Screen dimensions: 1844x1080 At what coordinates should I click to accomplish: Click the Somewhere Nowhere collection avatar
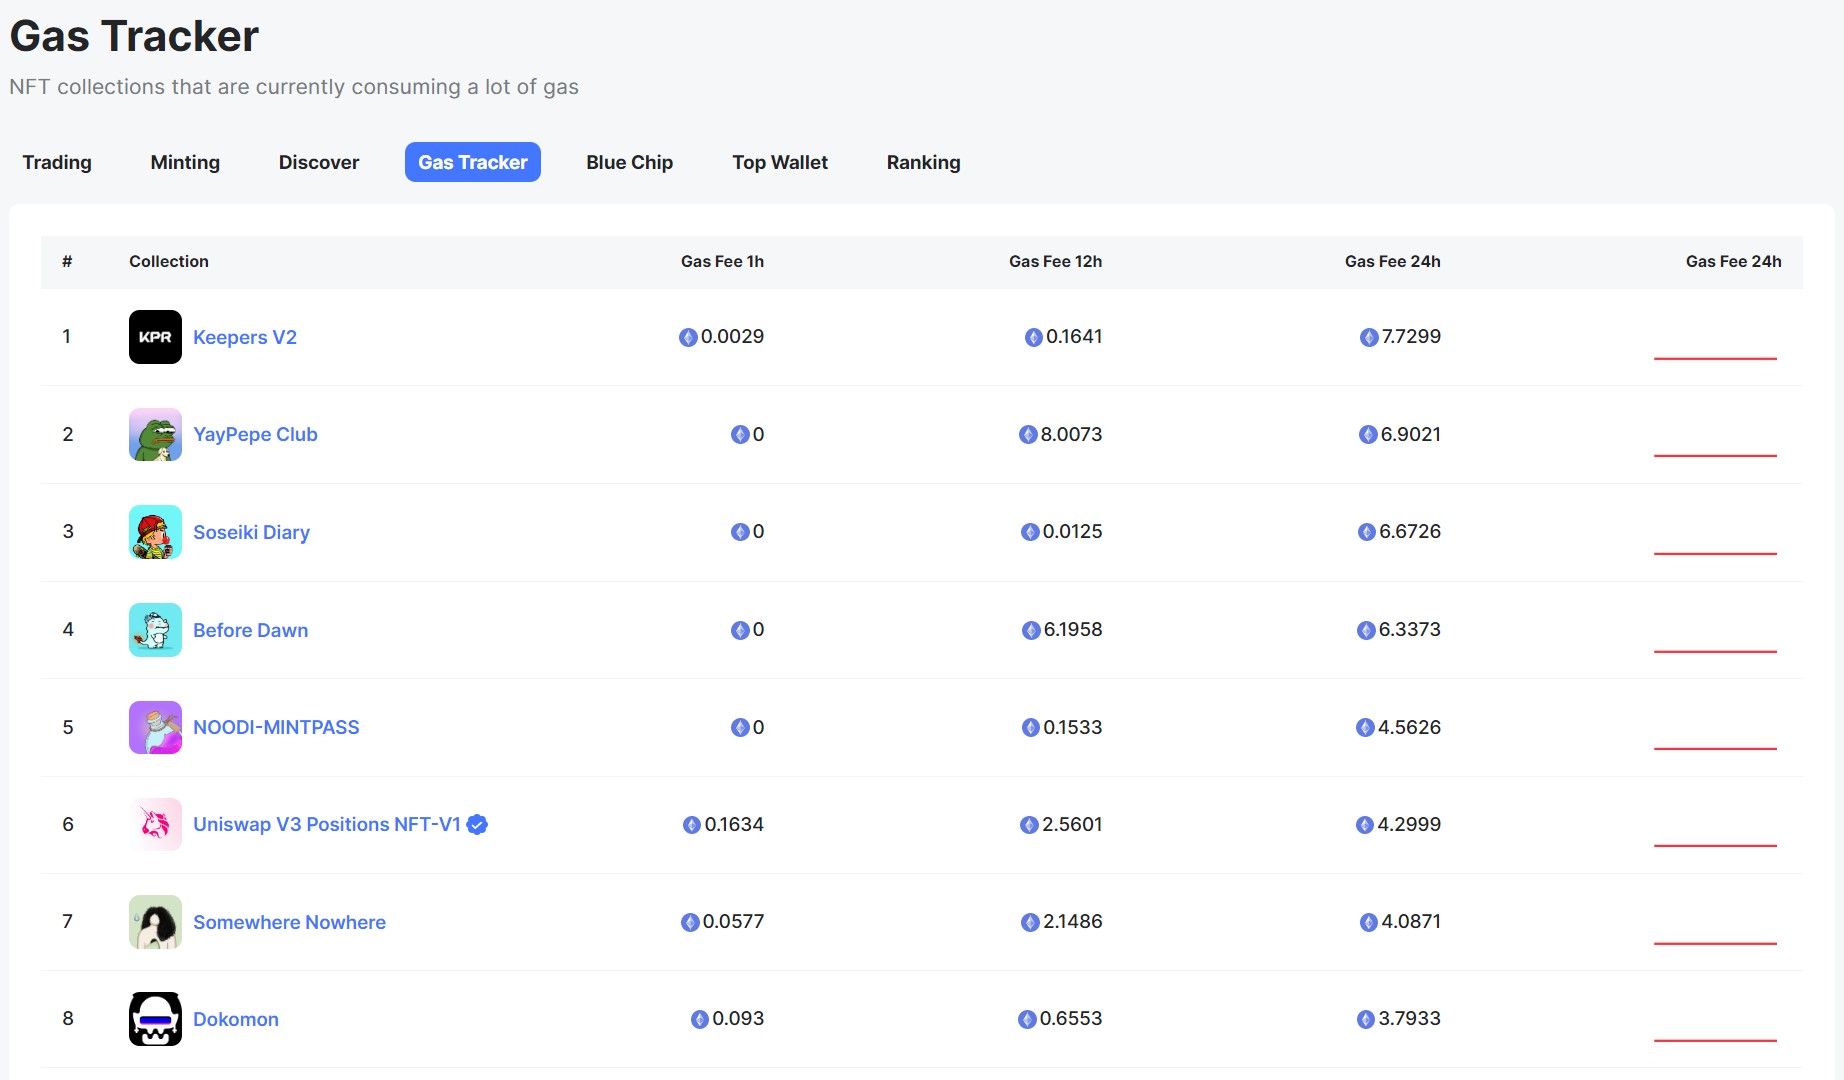point(155,922)
